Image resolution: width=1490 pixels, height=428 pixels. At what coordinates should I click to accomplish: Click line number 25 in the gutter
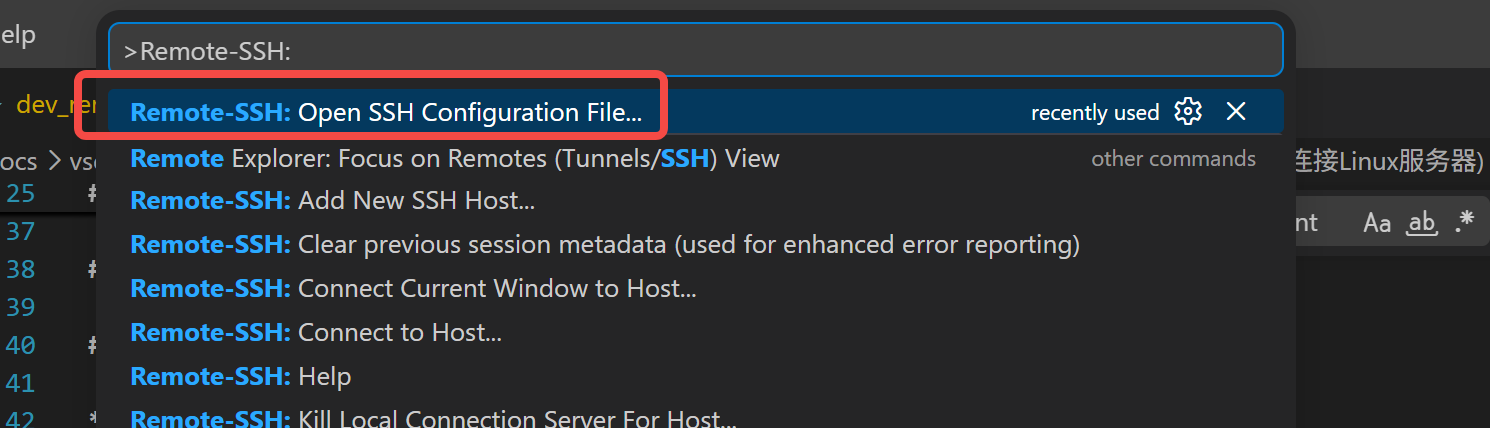click(21, 193)
